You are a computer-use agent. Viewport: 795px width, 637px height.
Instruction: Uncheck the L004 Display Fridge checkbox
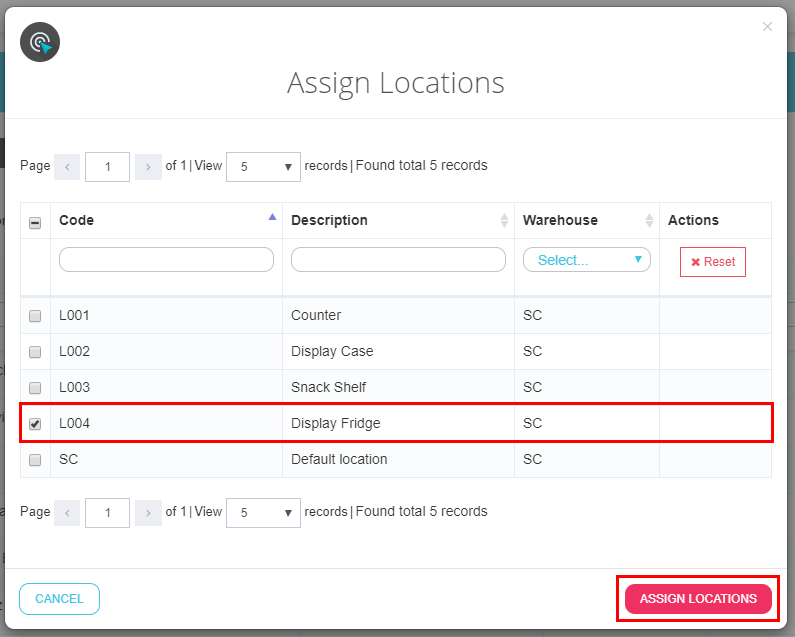pyautogui.click(x=35, y=424)
